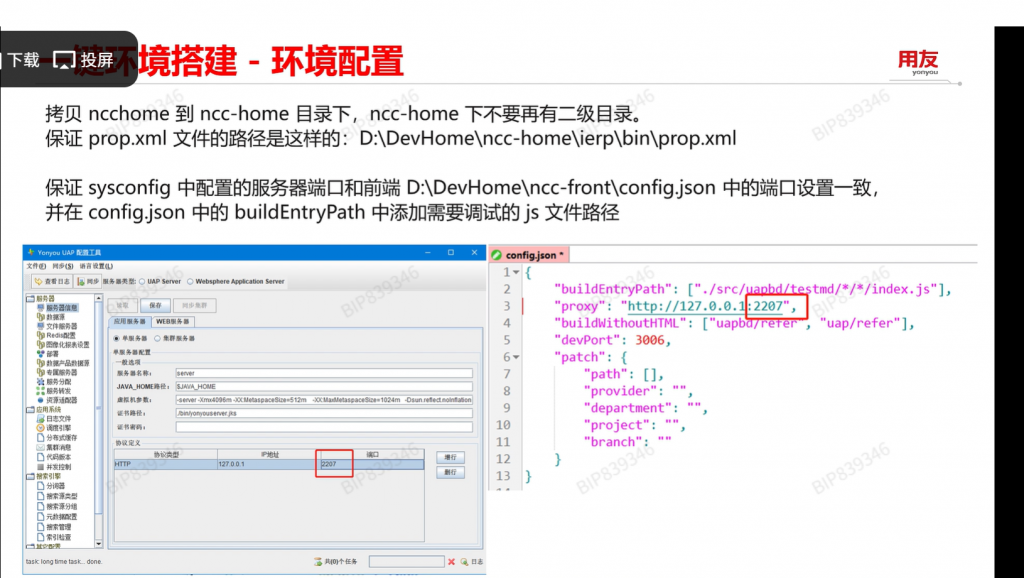Click the 投屏 screen cast icon

click(64, 60)
